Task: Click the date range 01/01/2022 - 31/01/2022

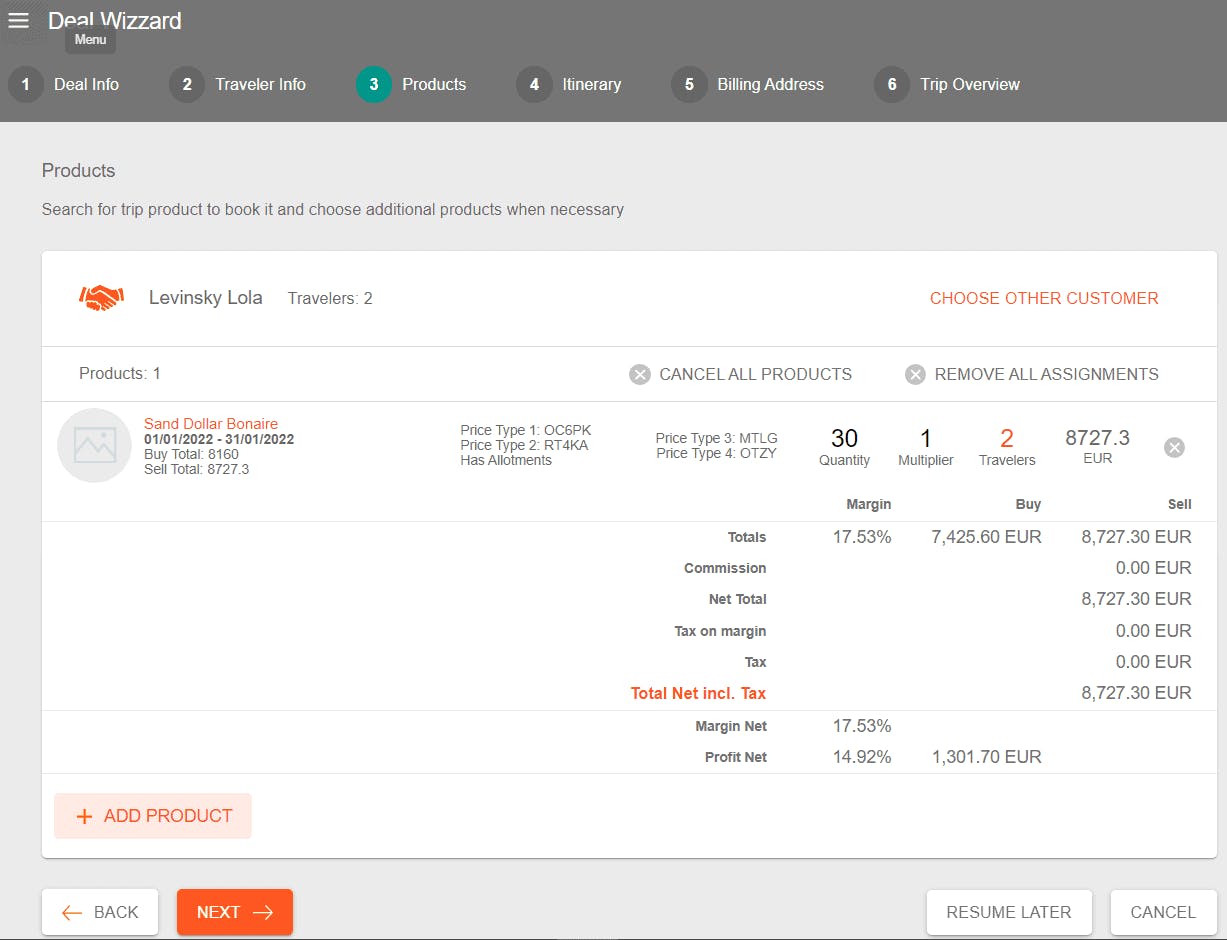Action: pyautogui.click(x=219, y=439)
